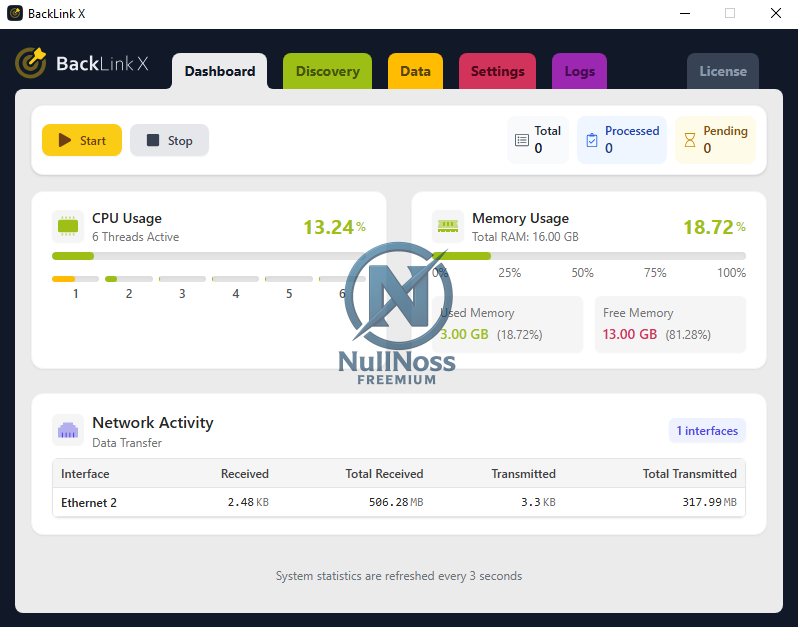The image size is (798, 627).
Task: Click the Processed clipboard icon
Action: coord(591,140)
